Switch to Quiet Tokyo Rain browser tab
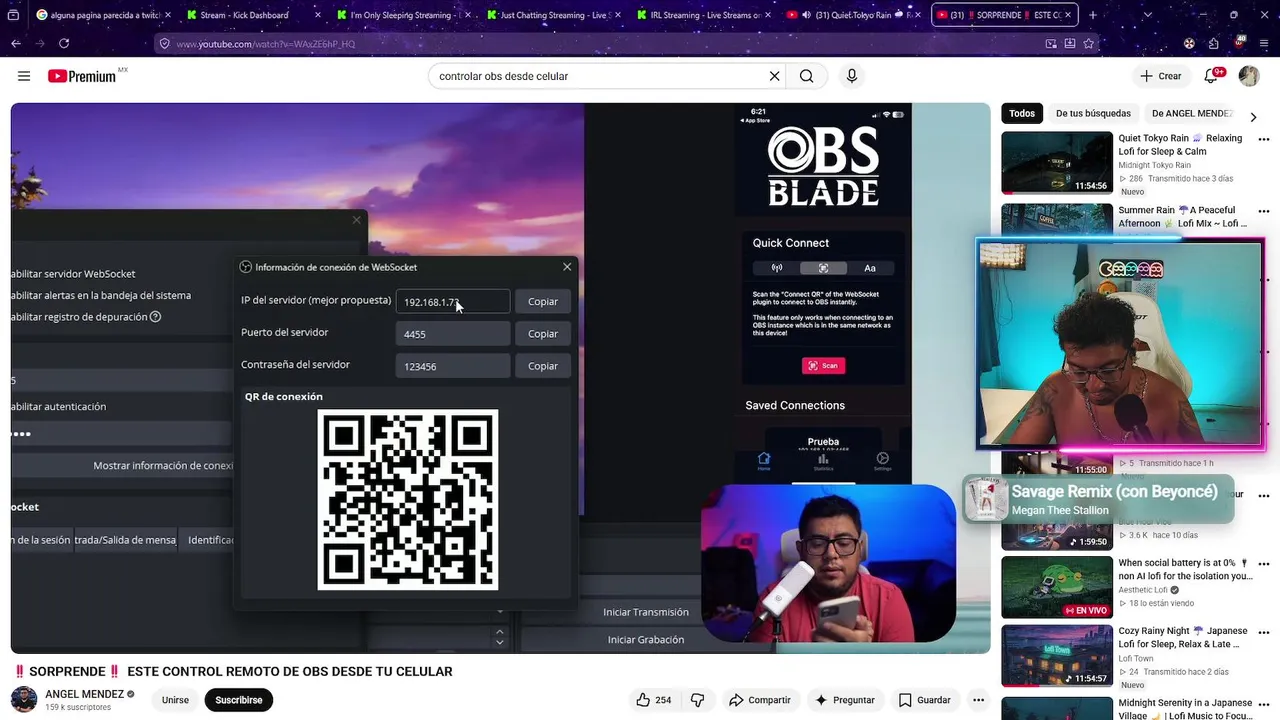 click(853, 15)
